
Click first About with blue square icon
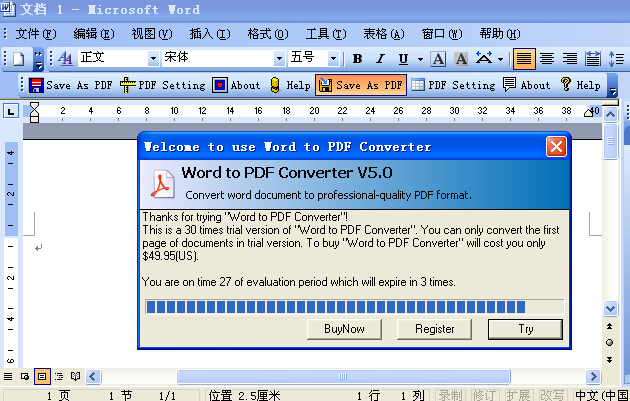(x=236, y=85)
